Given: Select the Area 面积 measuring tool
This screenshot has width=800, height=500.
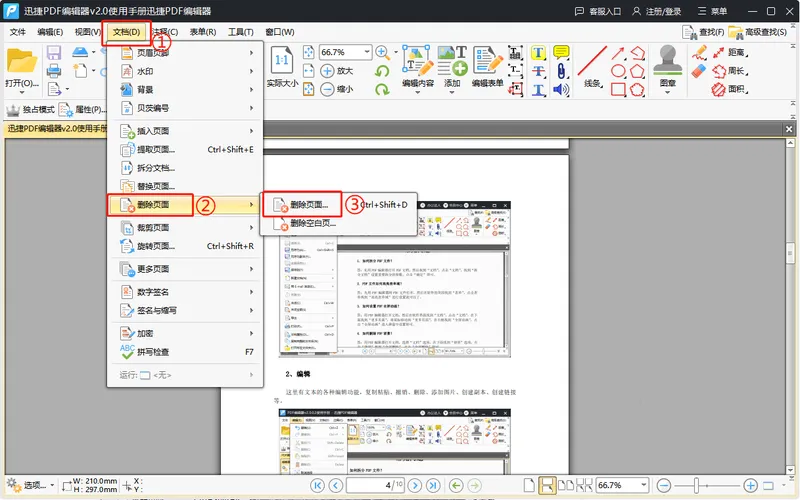Looking at the screenshot, I should (x=730, y=89).
